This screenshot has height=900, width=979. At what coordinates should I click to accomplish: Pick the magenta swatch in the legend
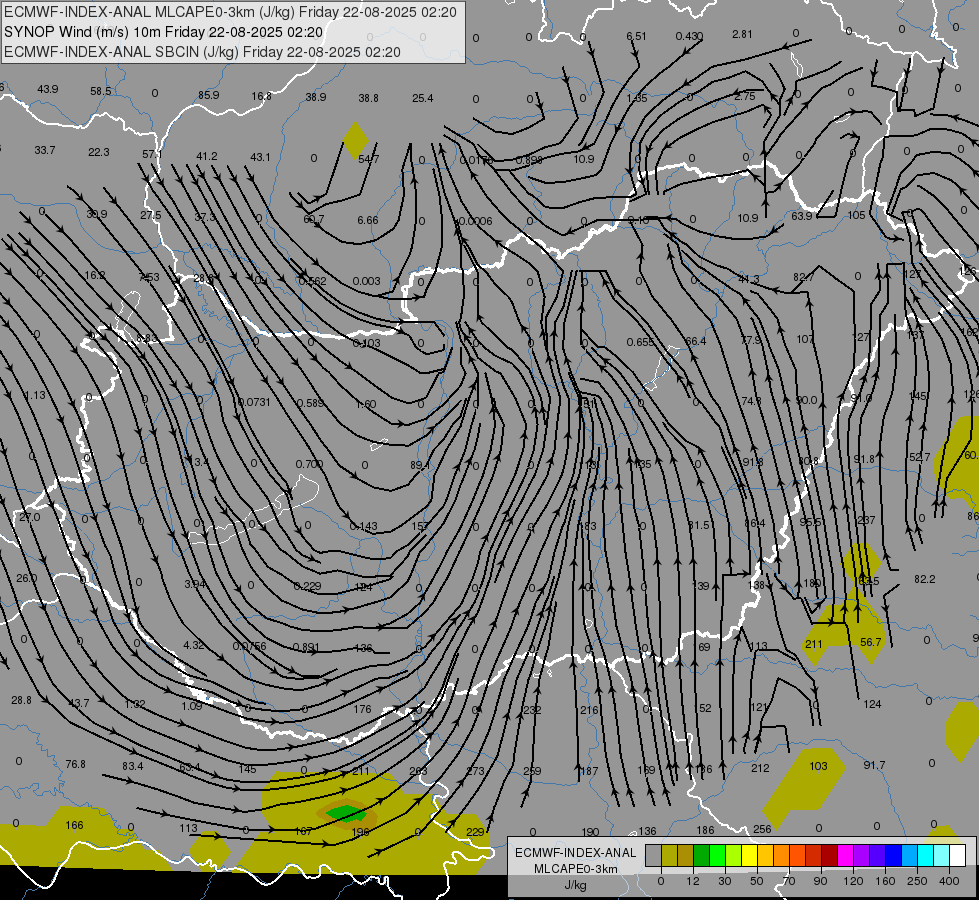(x=845, y=855)
